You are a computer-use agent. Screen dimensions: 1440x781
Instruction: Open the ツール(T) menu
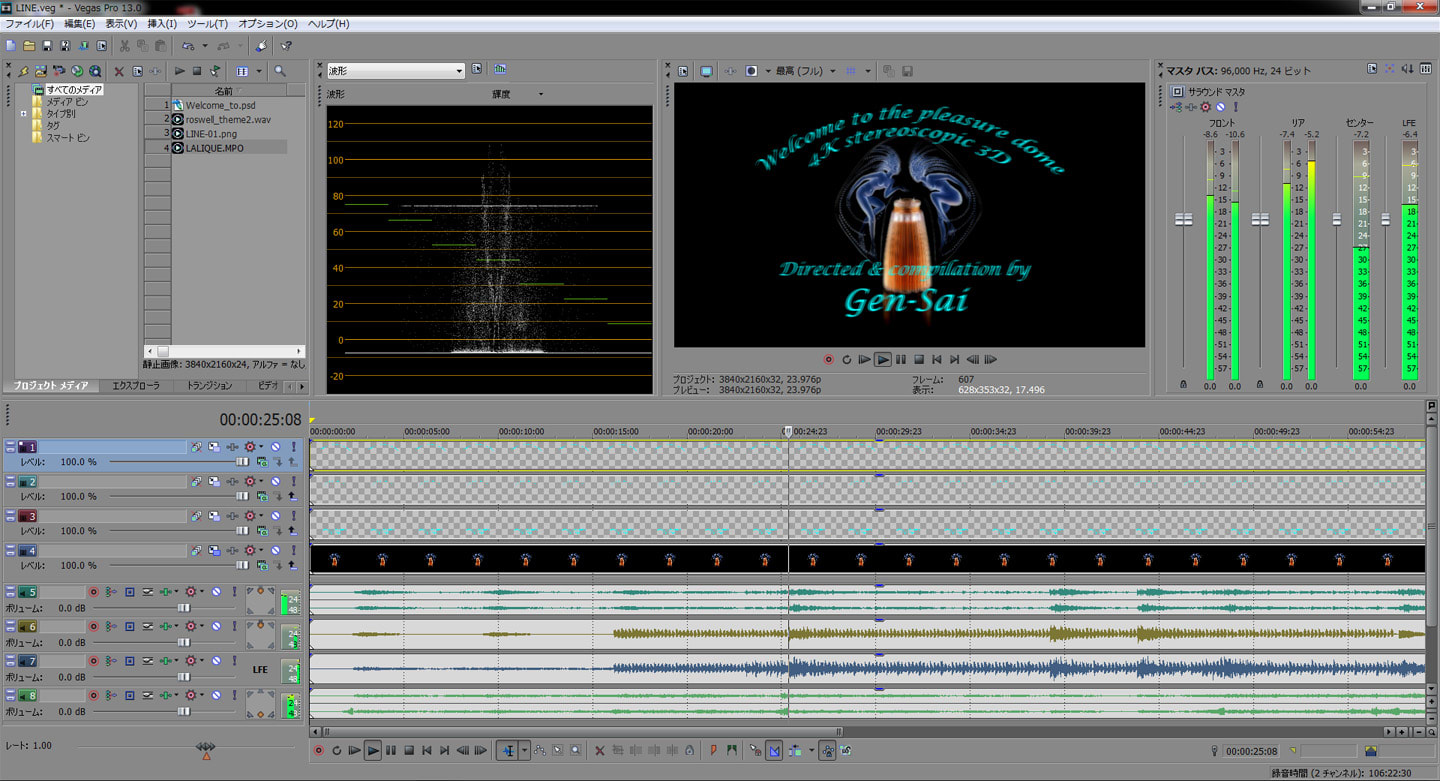pyautogui.click(x=207, y=23)
